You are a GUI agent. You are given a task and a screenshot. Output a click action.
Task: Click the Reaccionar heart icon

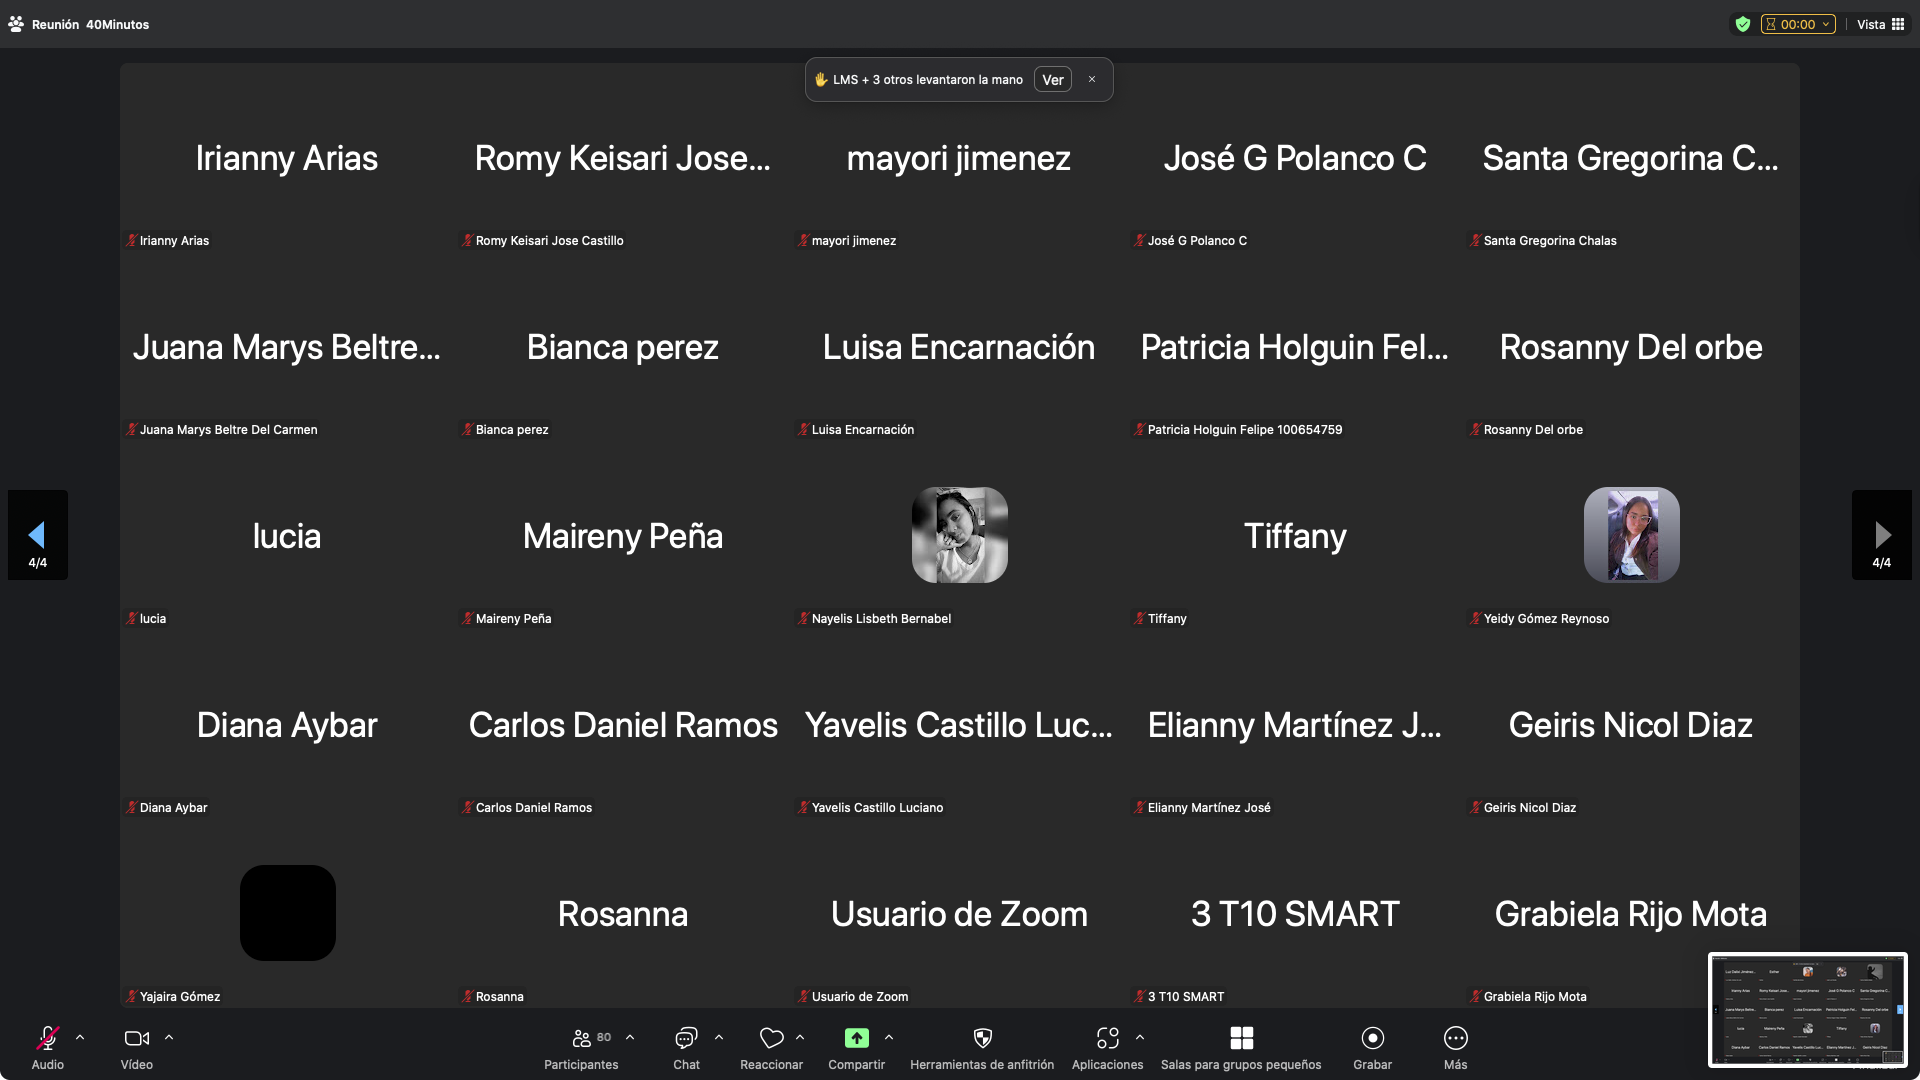tap(771, 1038)
